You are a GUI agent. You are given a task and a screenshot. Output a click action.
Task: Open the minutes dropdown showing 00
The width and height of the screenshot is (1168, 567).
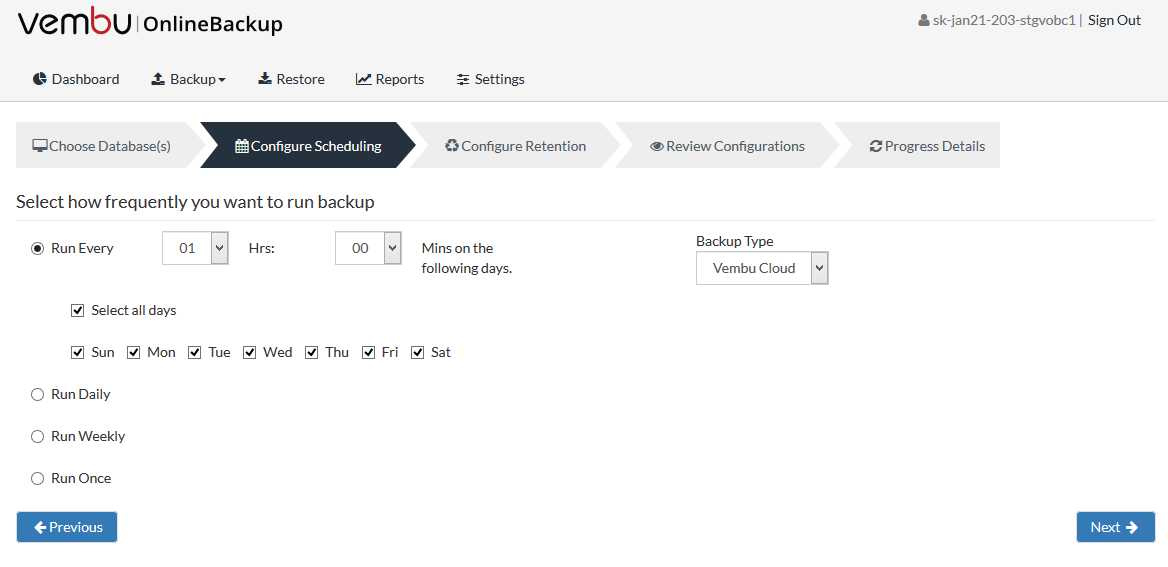click(369, 248)
